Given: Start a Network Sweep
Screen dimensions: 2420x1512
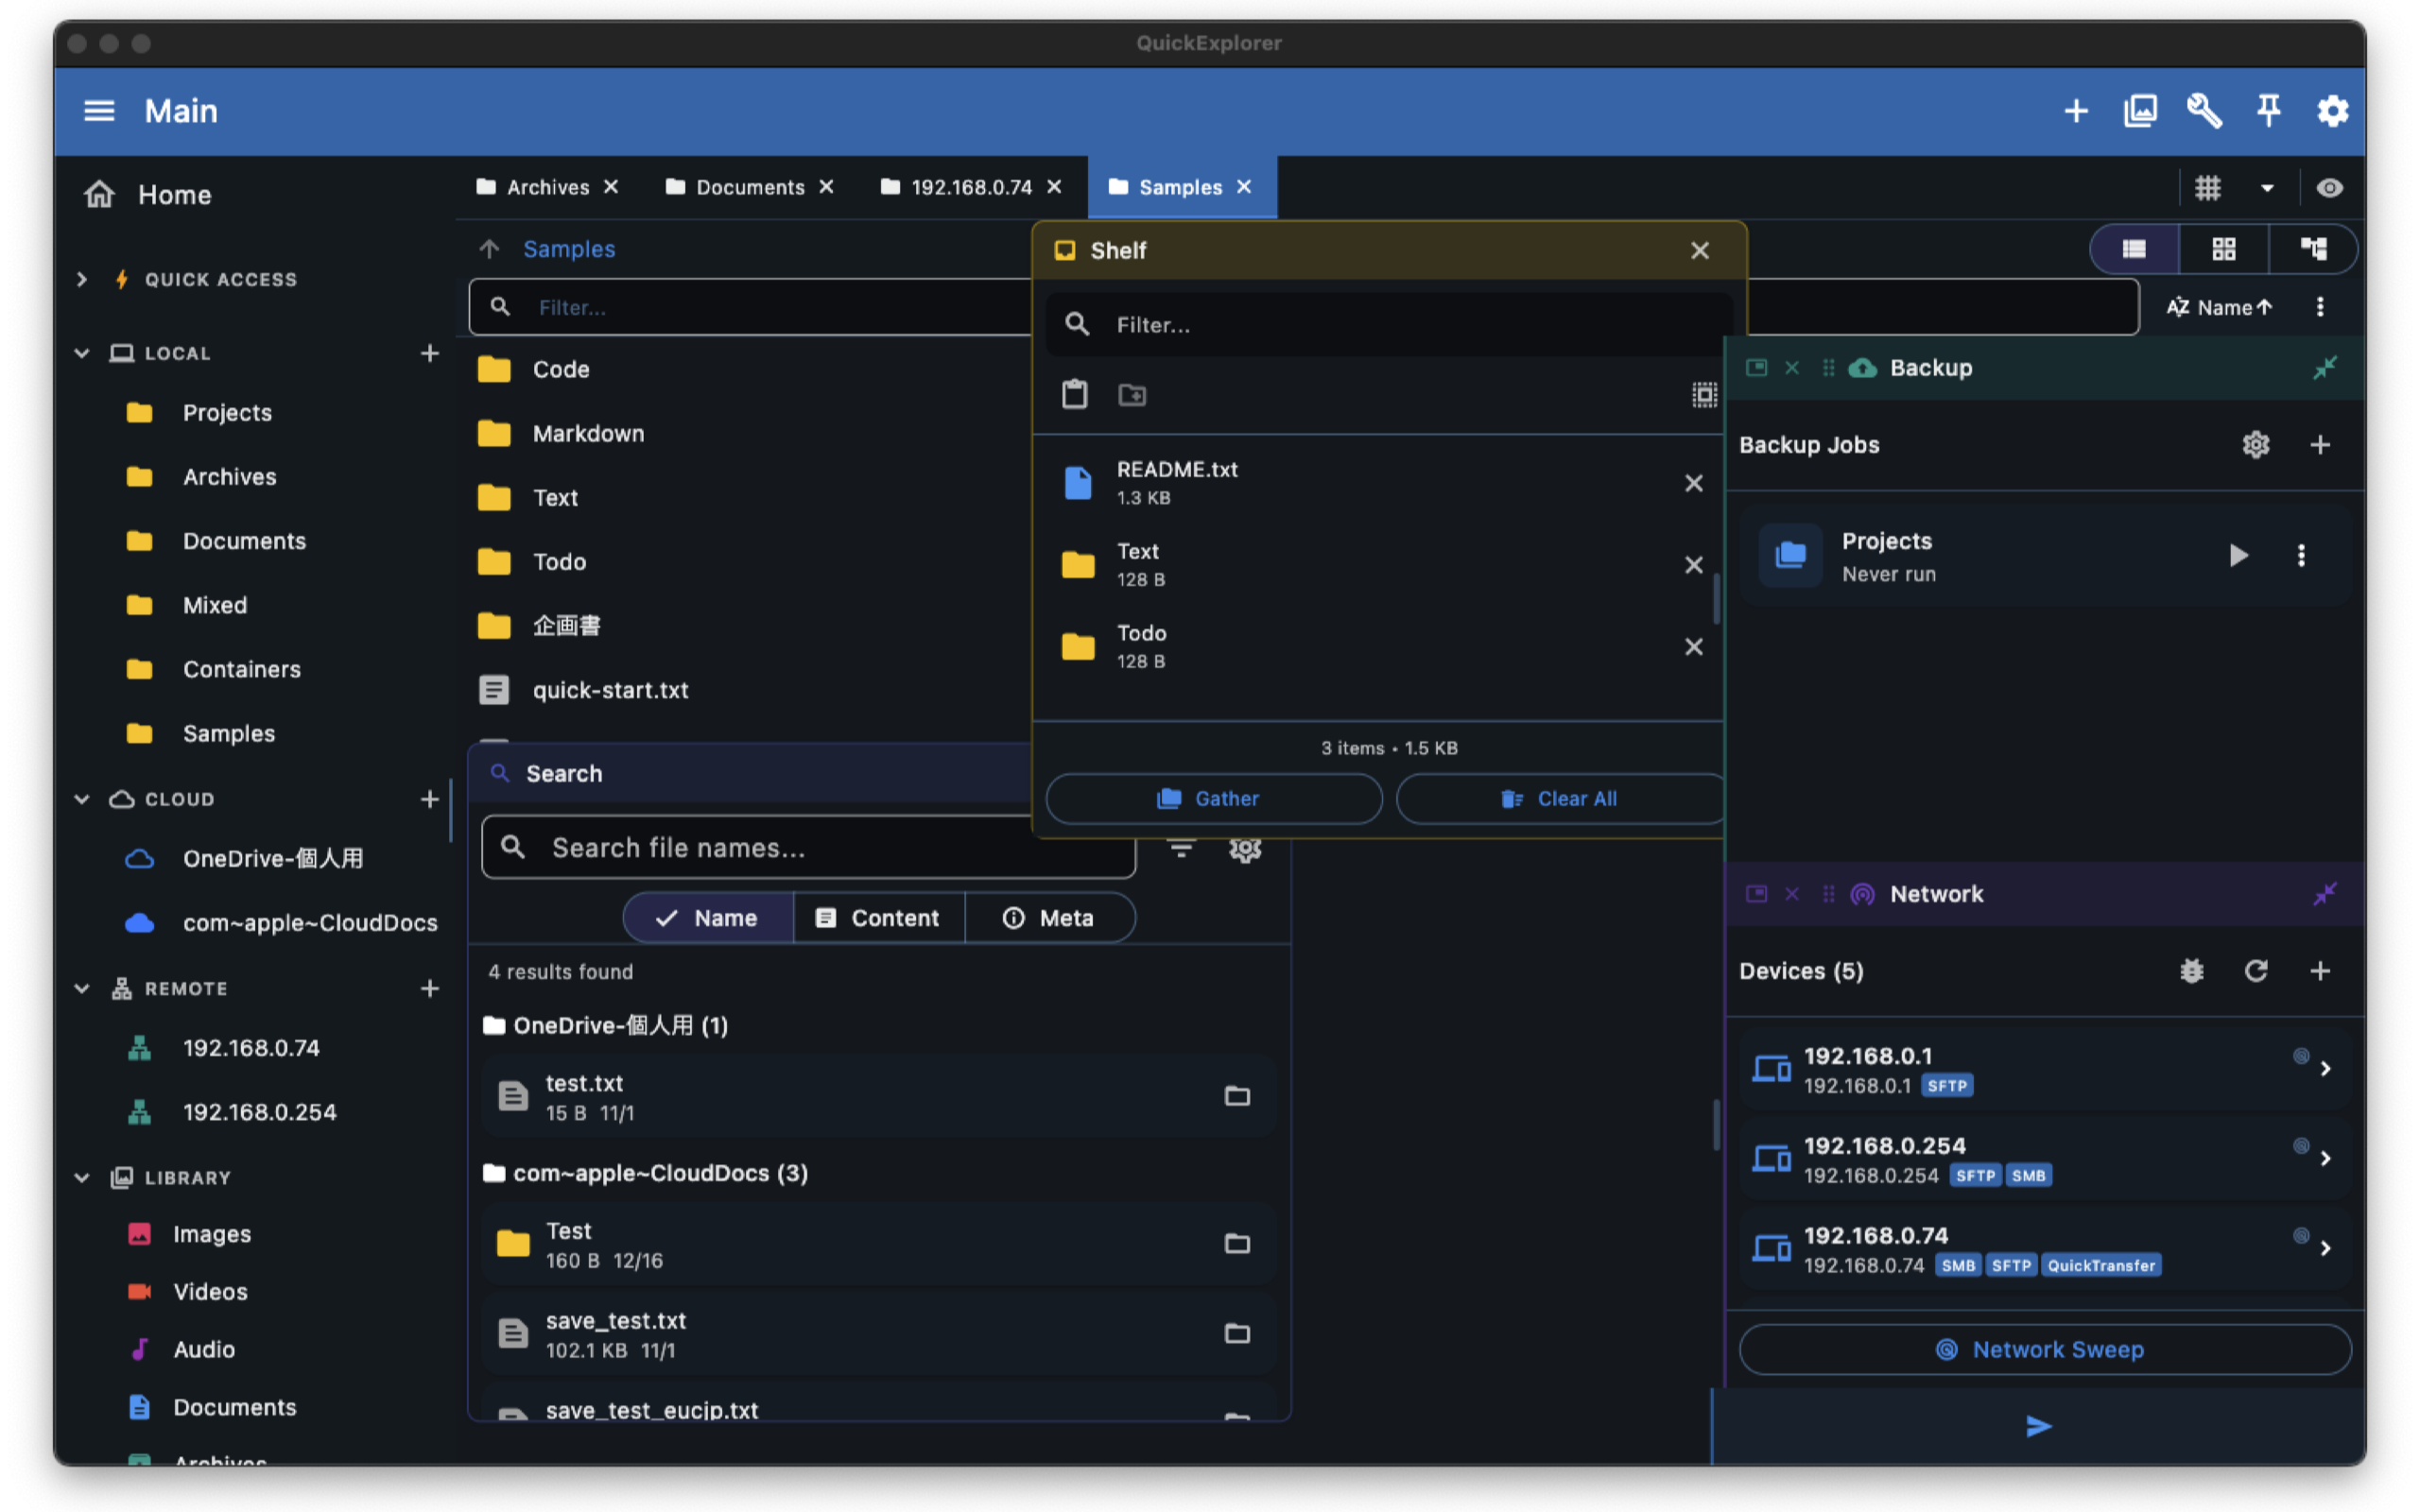Looking at the screenshot, I should [x=2044, y=1349].
